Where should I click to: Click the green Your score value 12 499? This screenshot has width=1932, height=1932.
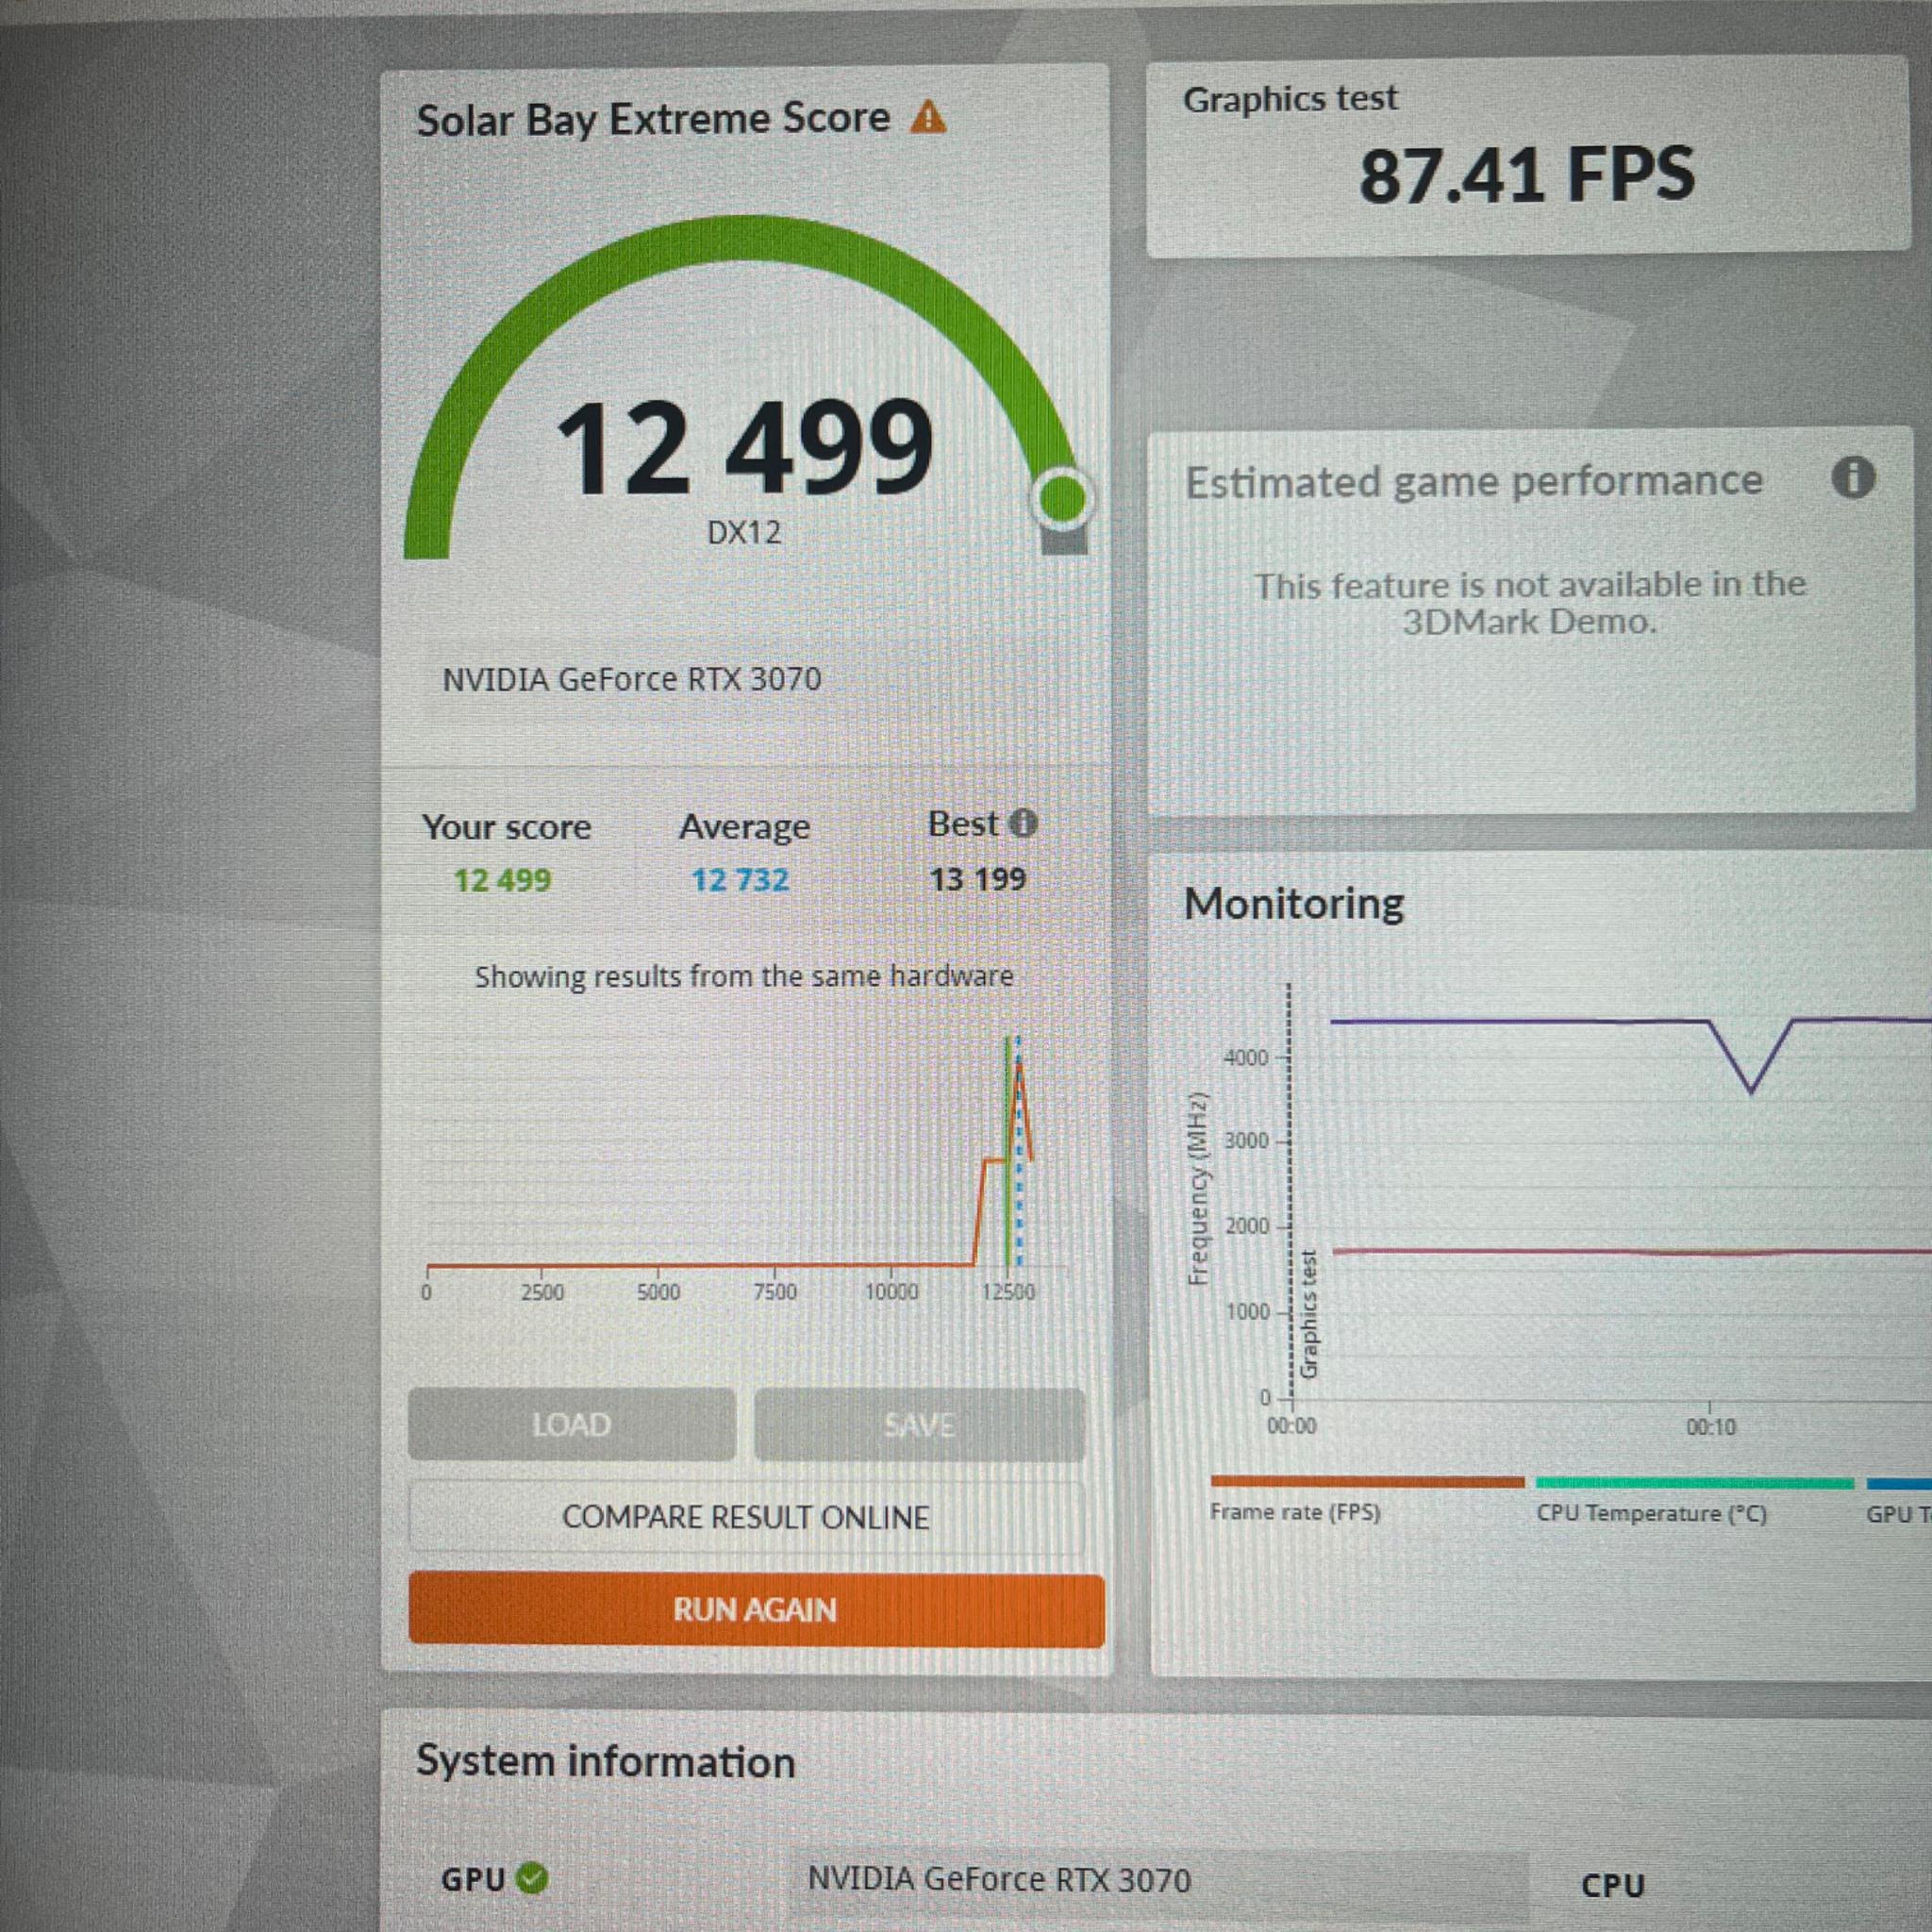click(502, 880)
